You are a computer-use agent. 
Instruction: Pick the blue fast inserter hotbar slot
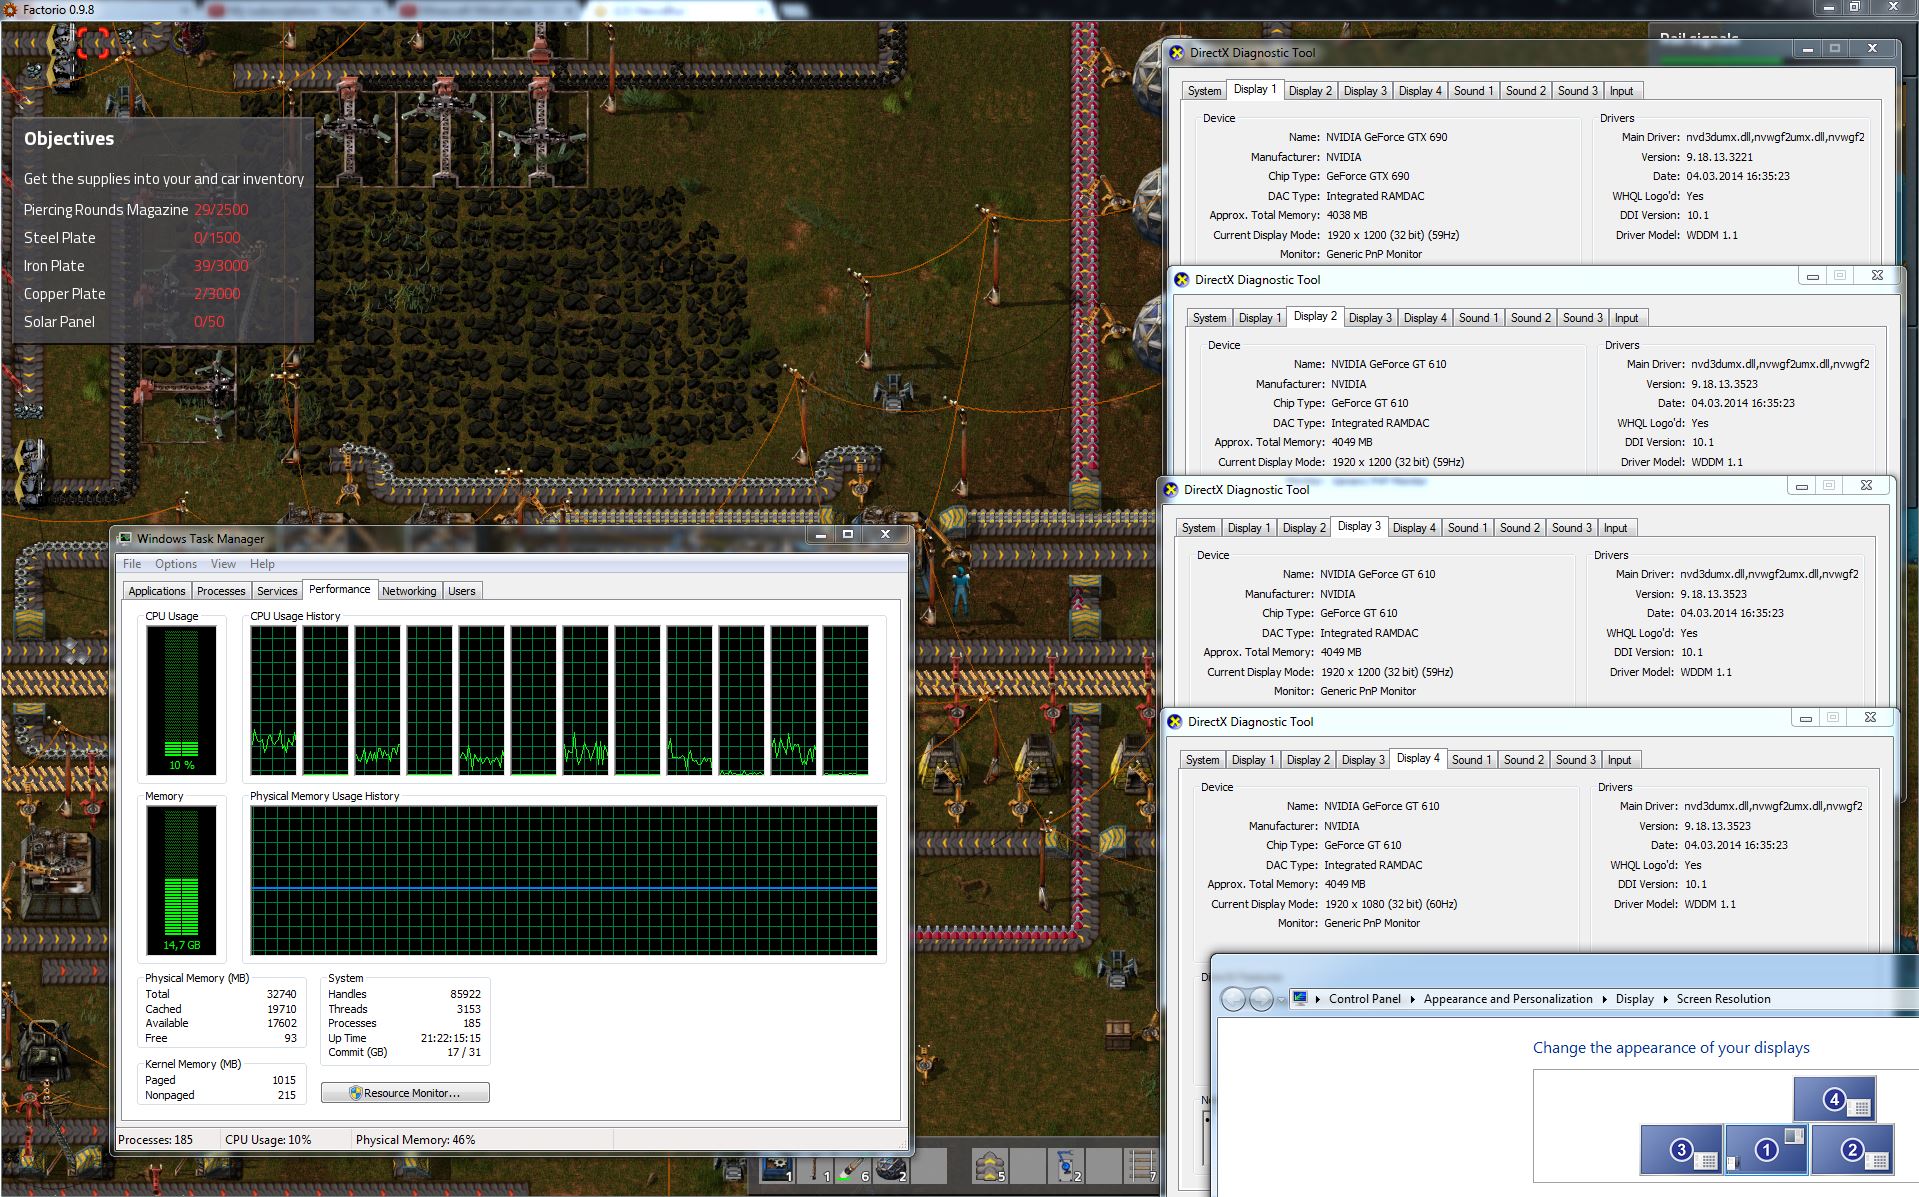click(1066, 1166)
